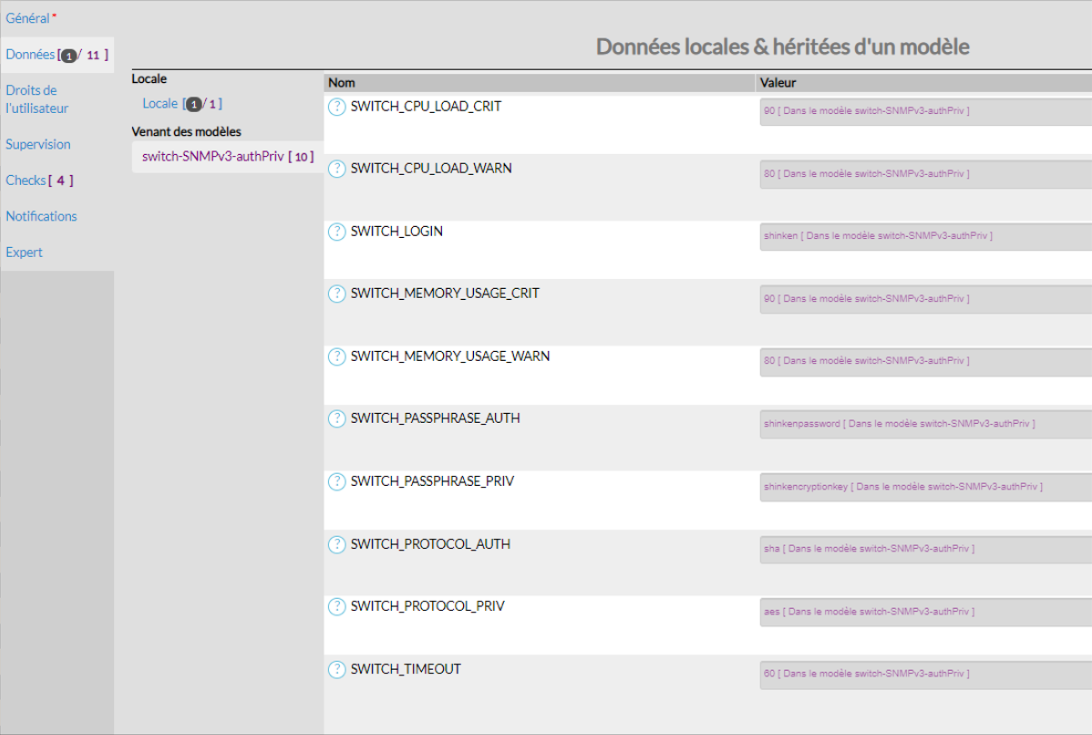Select the Locale data filter
Viewport: 1092px width, 735px height.
click(x=160, y=104)
